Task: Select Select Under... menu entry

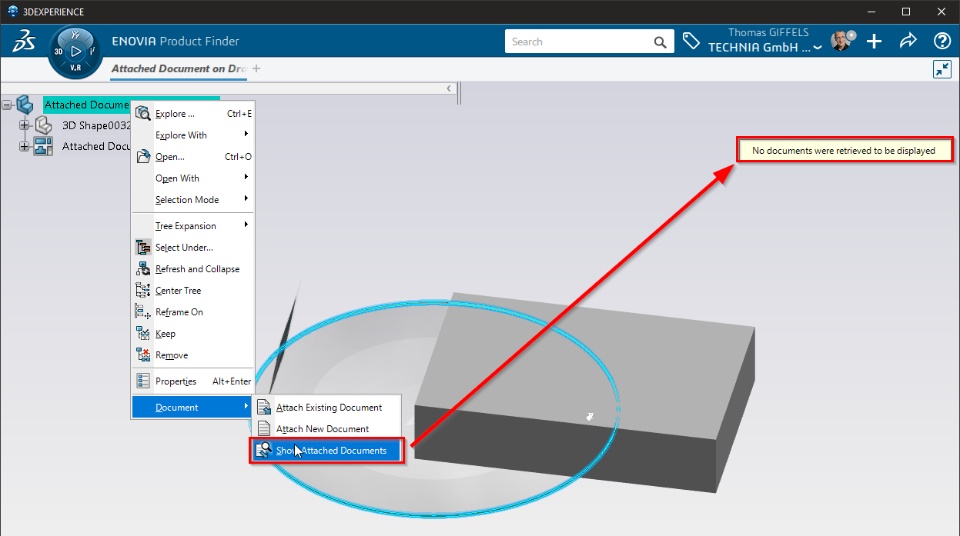Action: (193, 247)
